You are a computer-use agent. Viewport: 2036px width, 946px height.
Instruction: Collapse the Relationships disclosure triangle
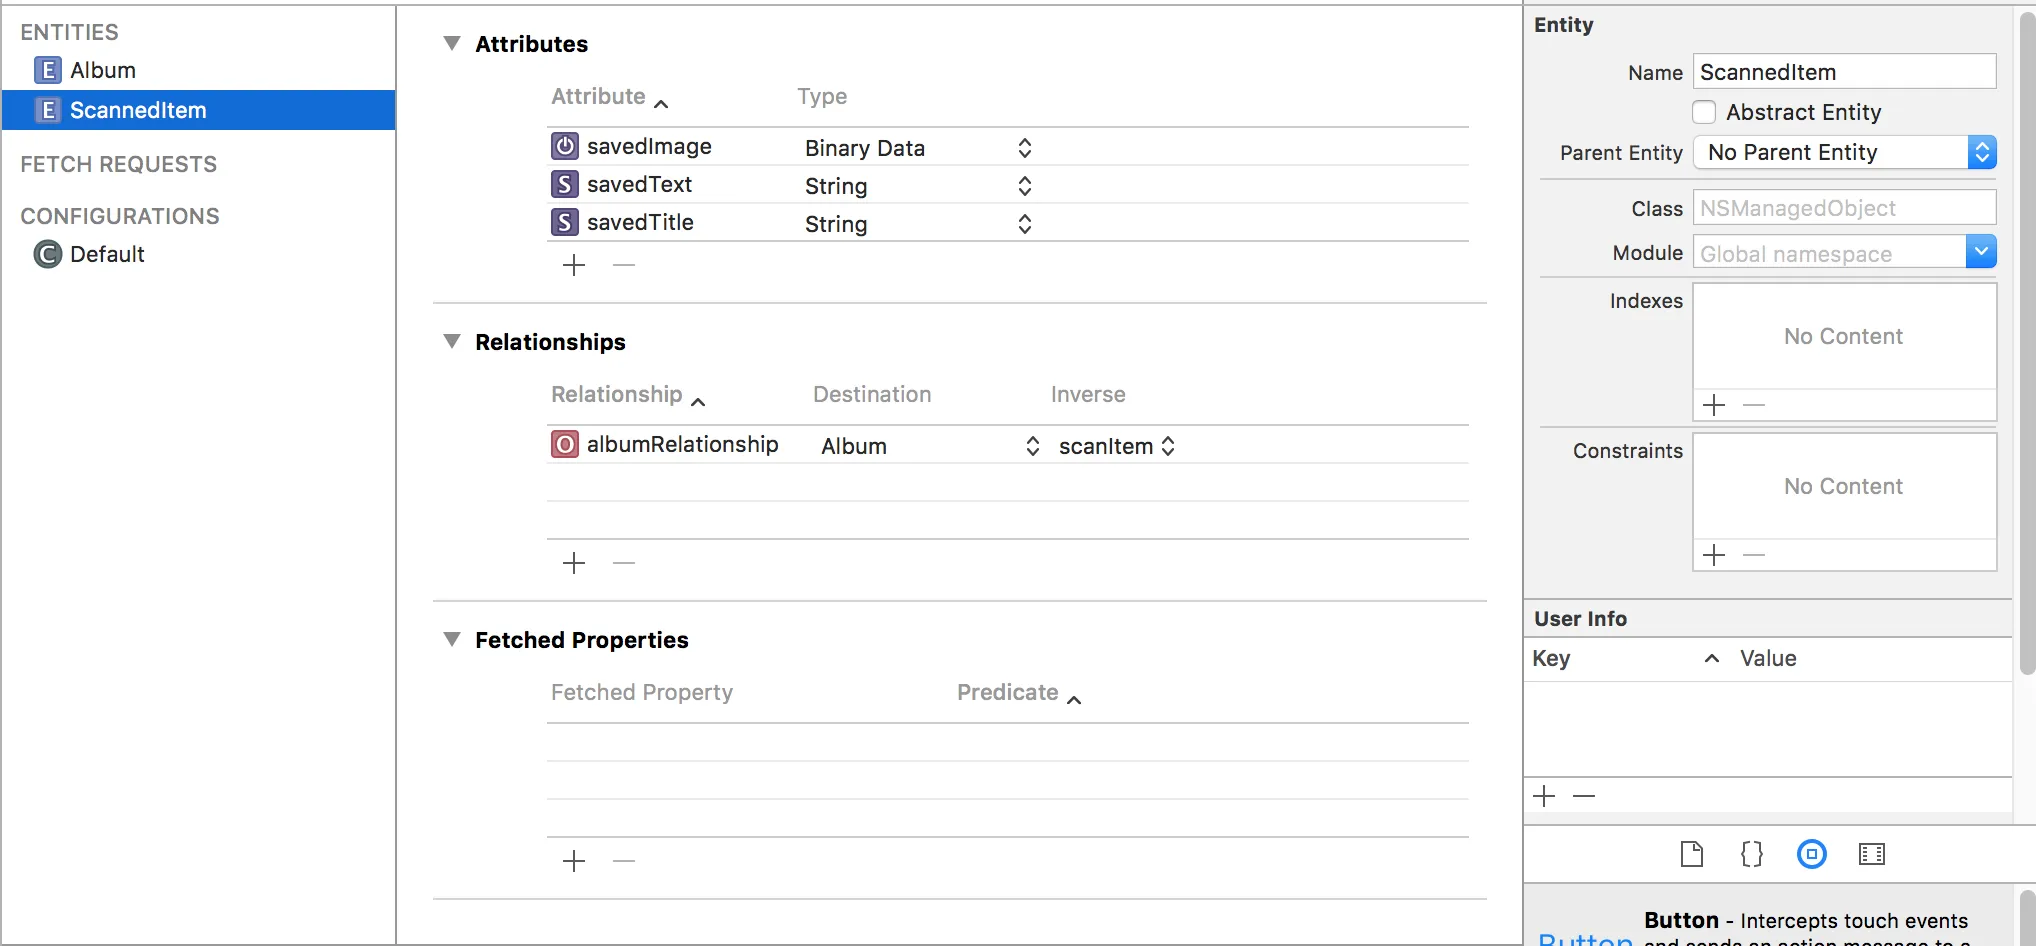pyautogui.click(x=452, y=341)
